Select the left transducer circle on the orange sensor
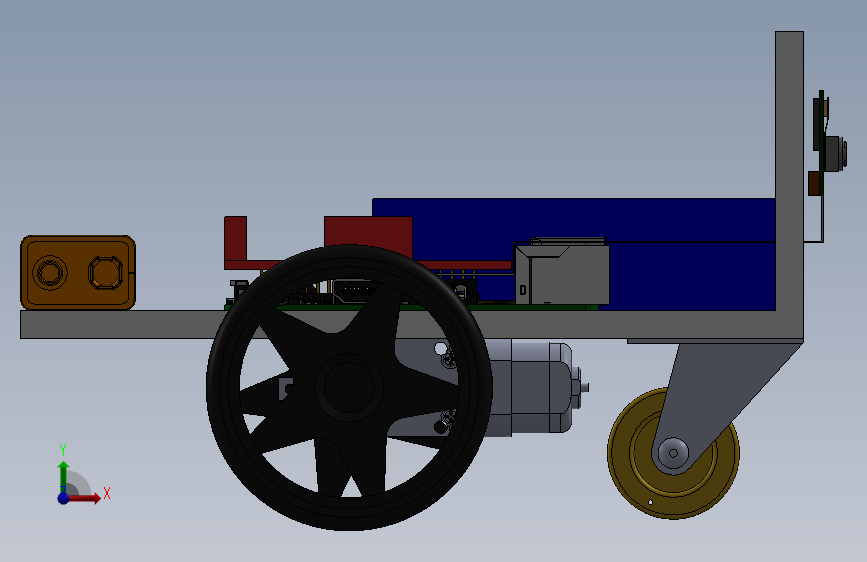Image resolution: width=867 pixels, height=562 pixels. (x=50, y=273)
